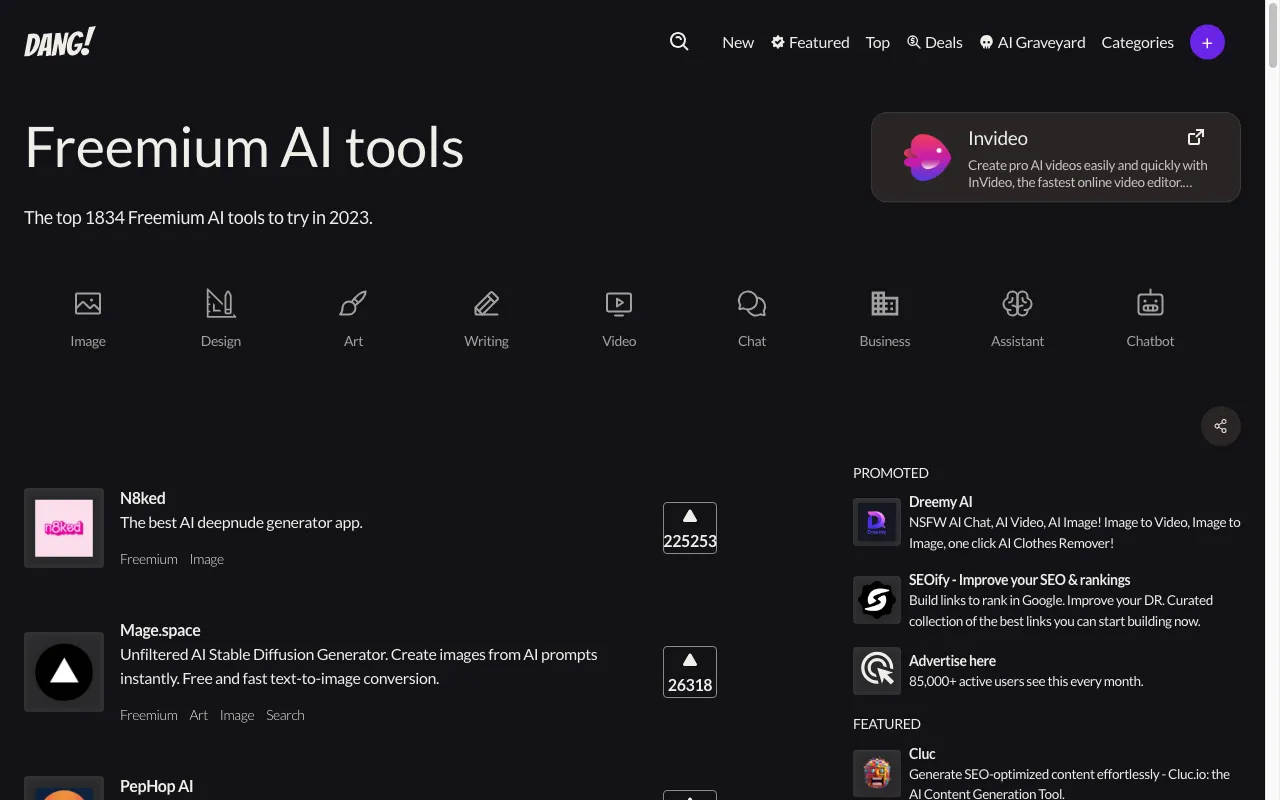Click the Image tag under Mage.space
This screenshot has height=800, width=1280.
(237, 715)
